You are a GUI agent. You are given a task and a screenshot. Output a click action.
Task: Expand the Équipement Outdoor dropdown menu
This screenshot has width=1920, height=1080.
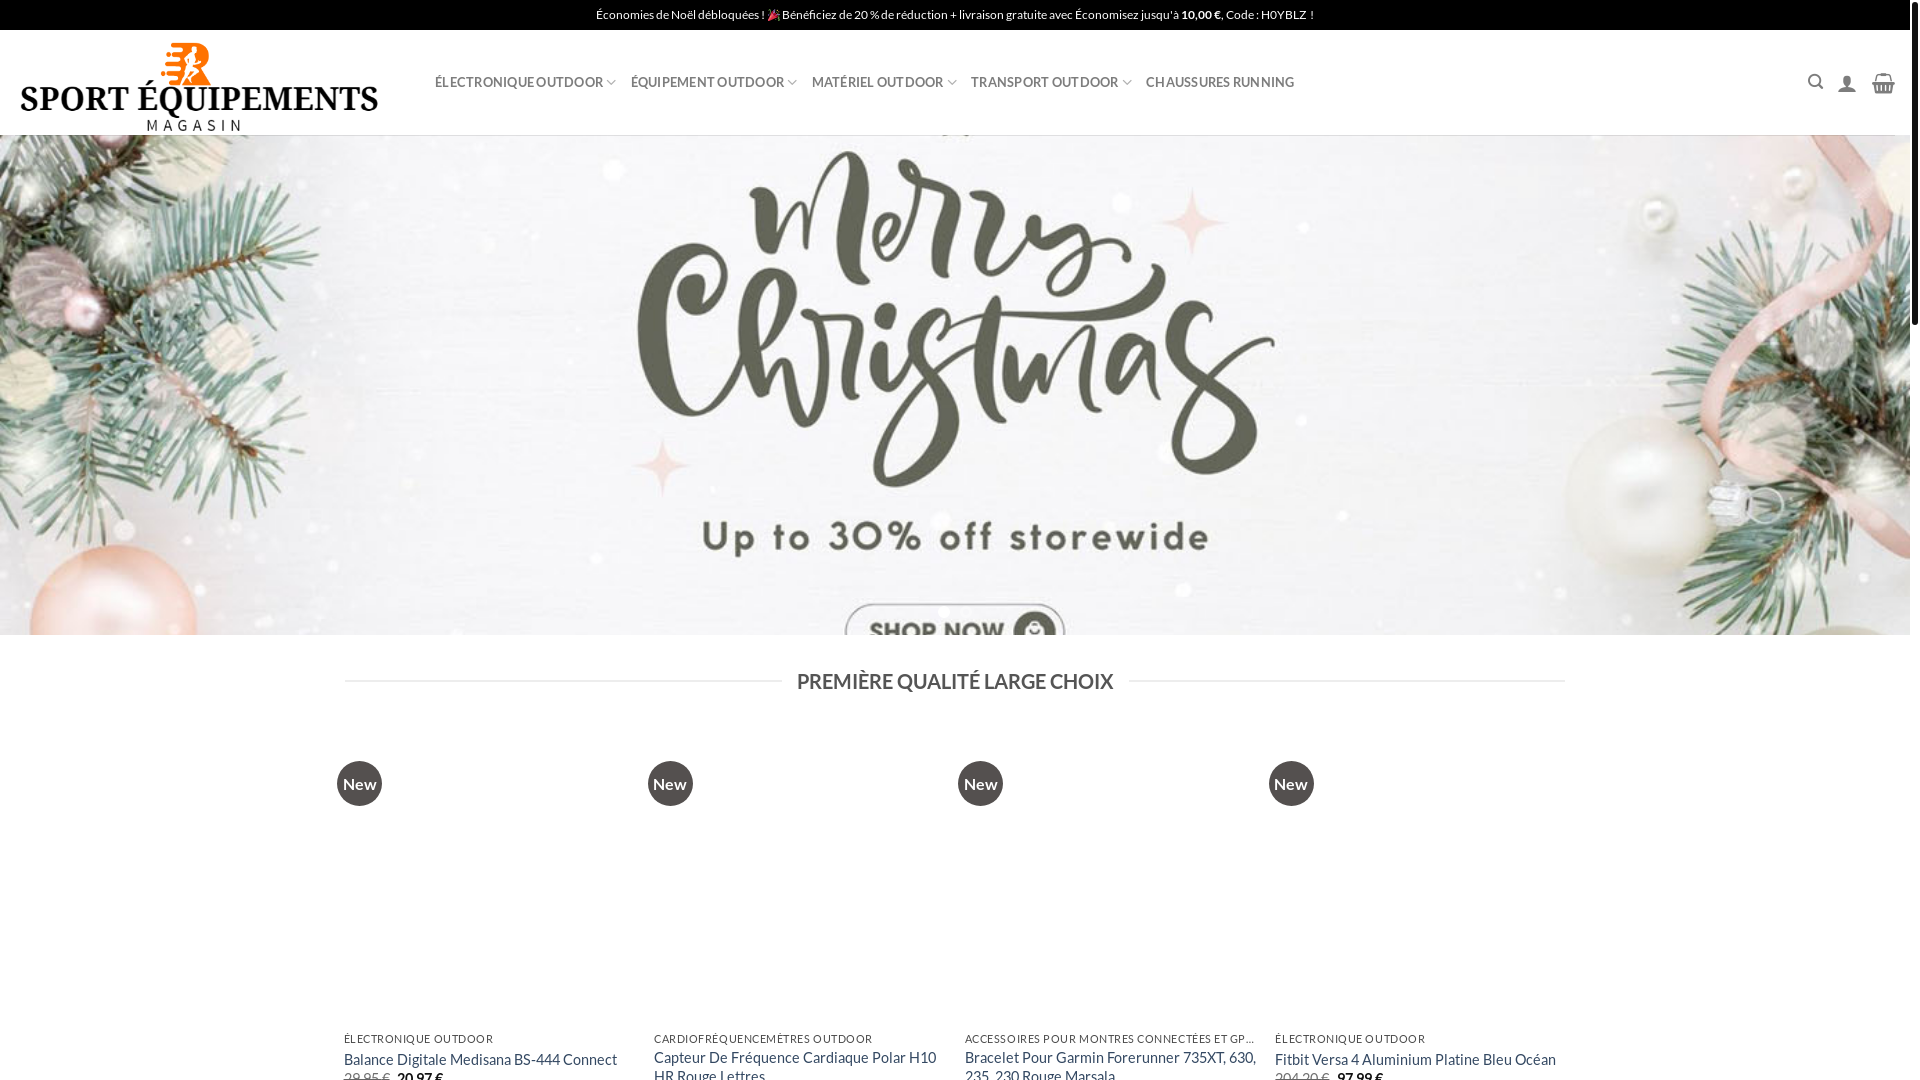[x=714, y=82]
